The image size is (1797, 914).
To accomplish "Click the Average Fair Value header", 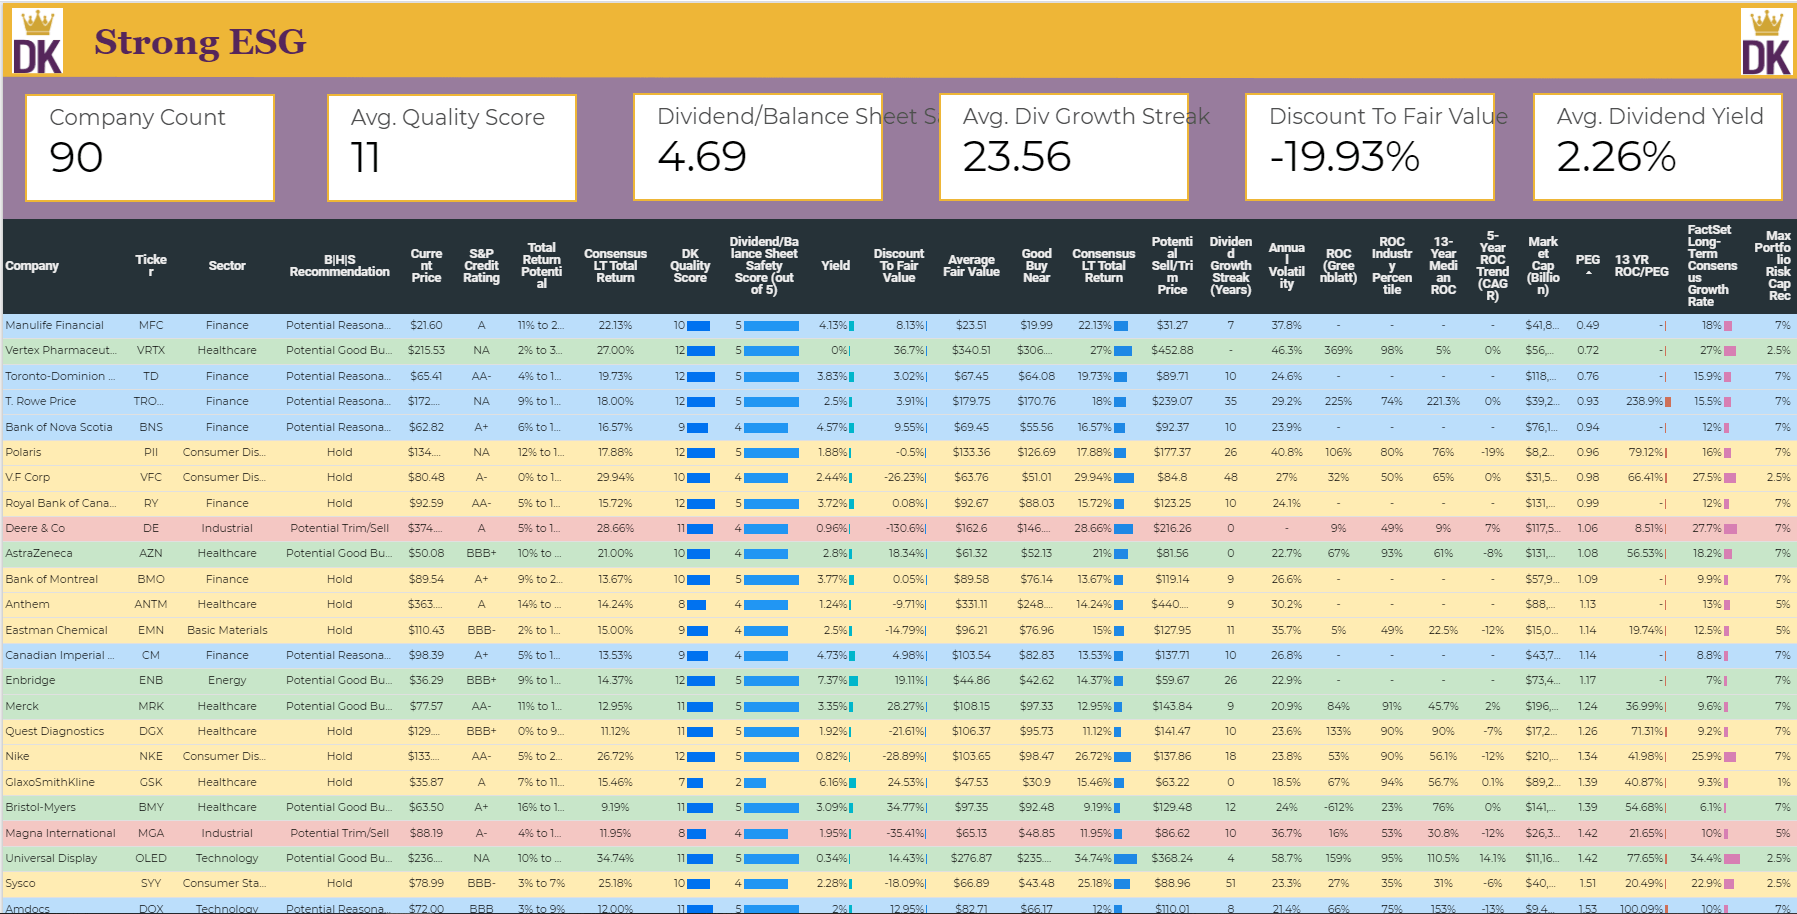I will [971, 266].
